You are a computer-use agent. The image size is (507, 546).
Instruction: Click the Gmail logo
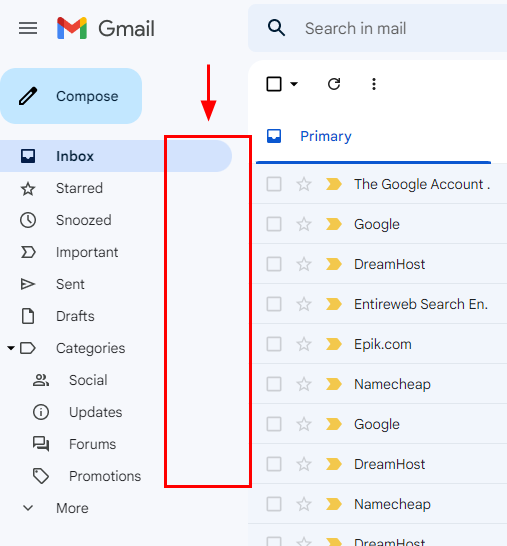(106, 28)
